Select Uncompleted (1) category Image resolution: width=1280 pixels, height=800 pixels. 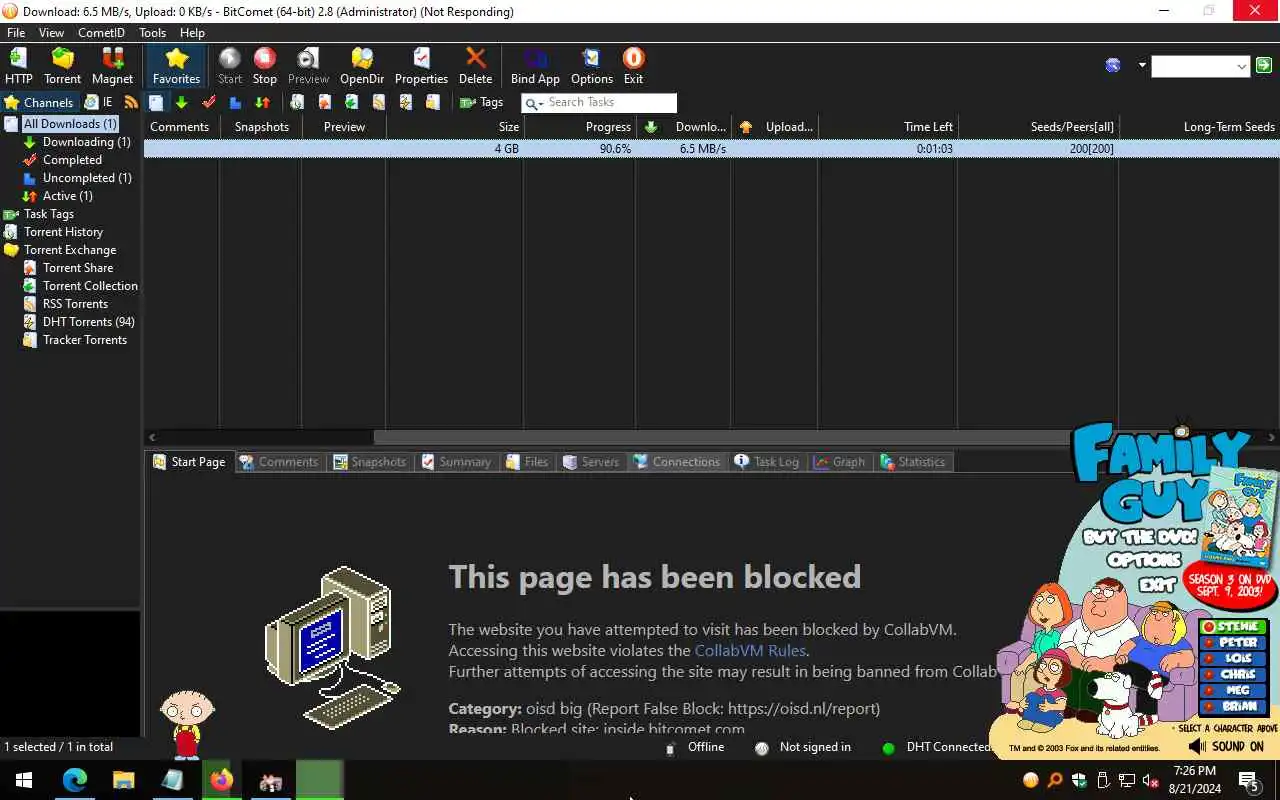click(x=87, y=178)
